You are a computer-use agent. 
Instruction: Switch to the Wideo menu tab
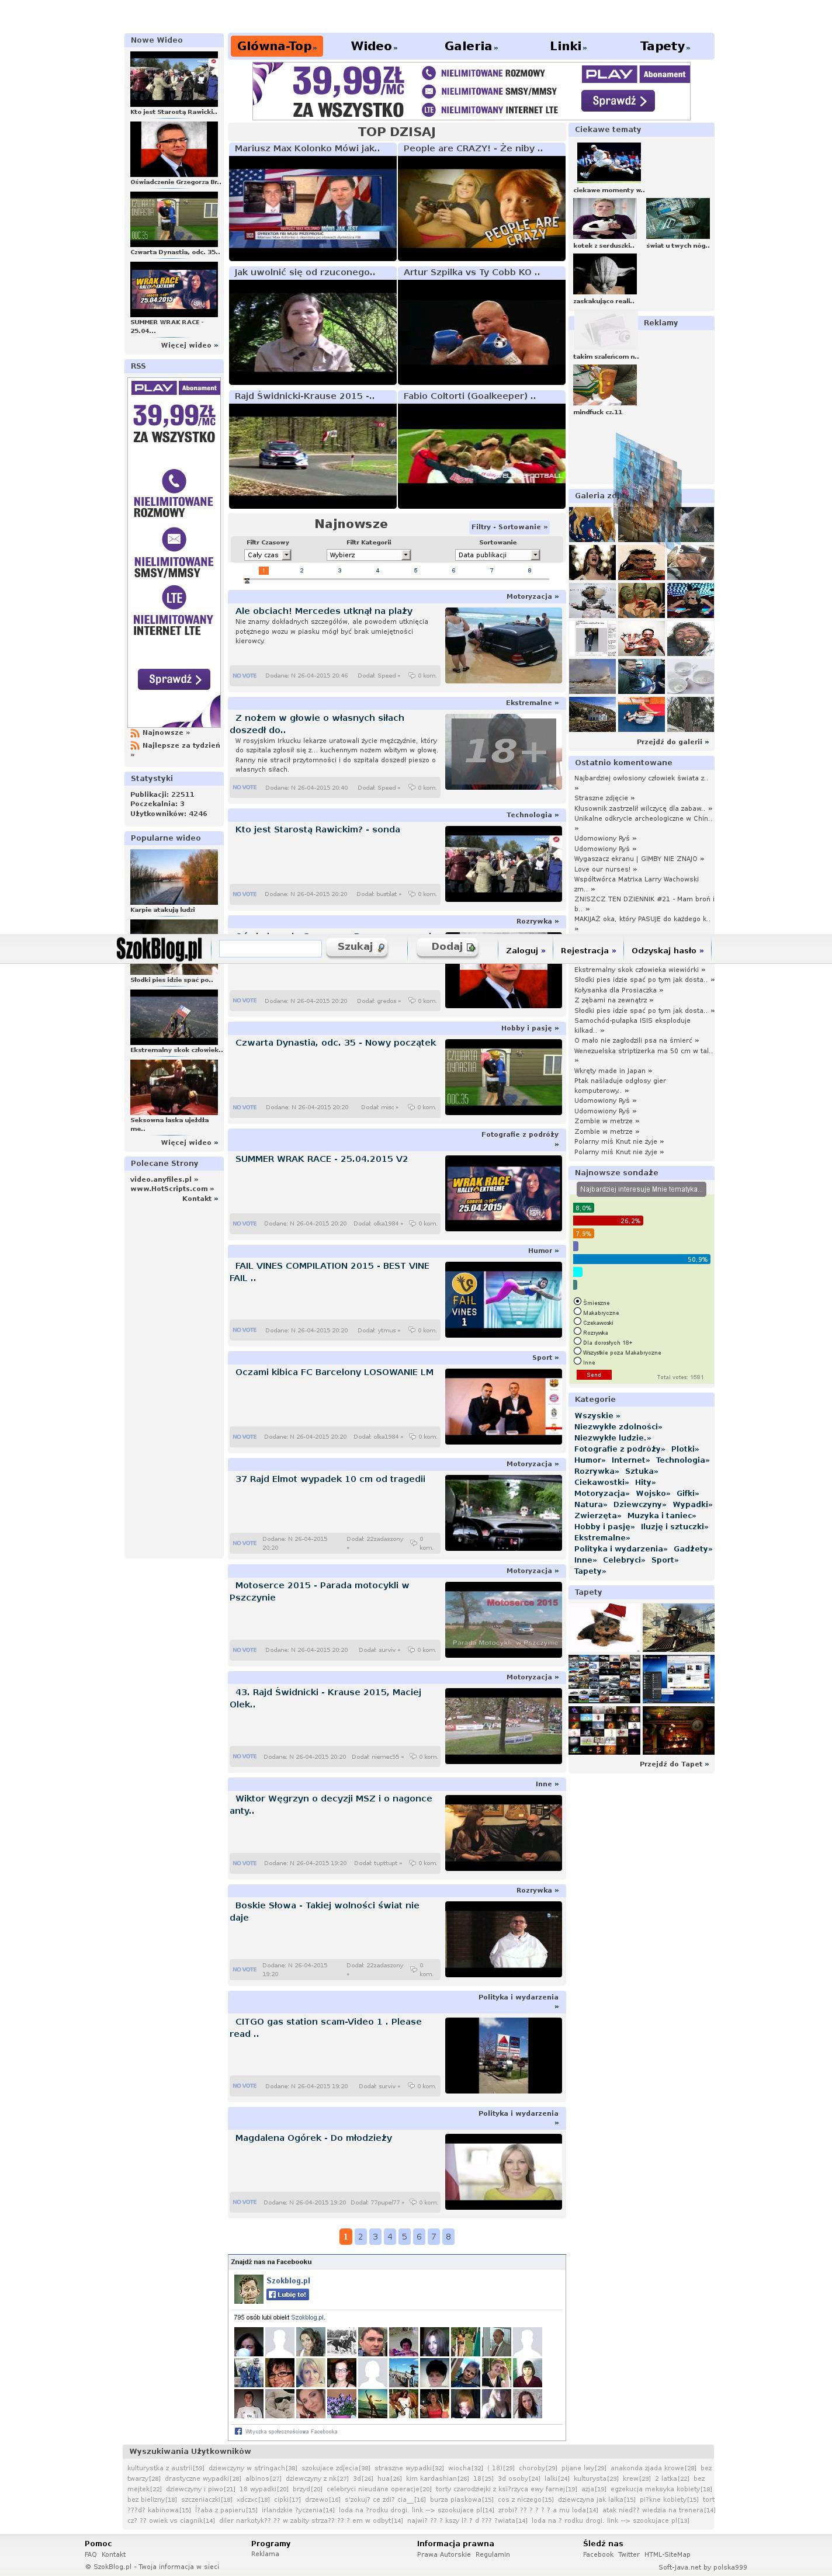(373, 46)
